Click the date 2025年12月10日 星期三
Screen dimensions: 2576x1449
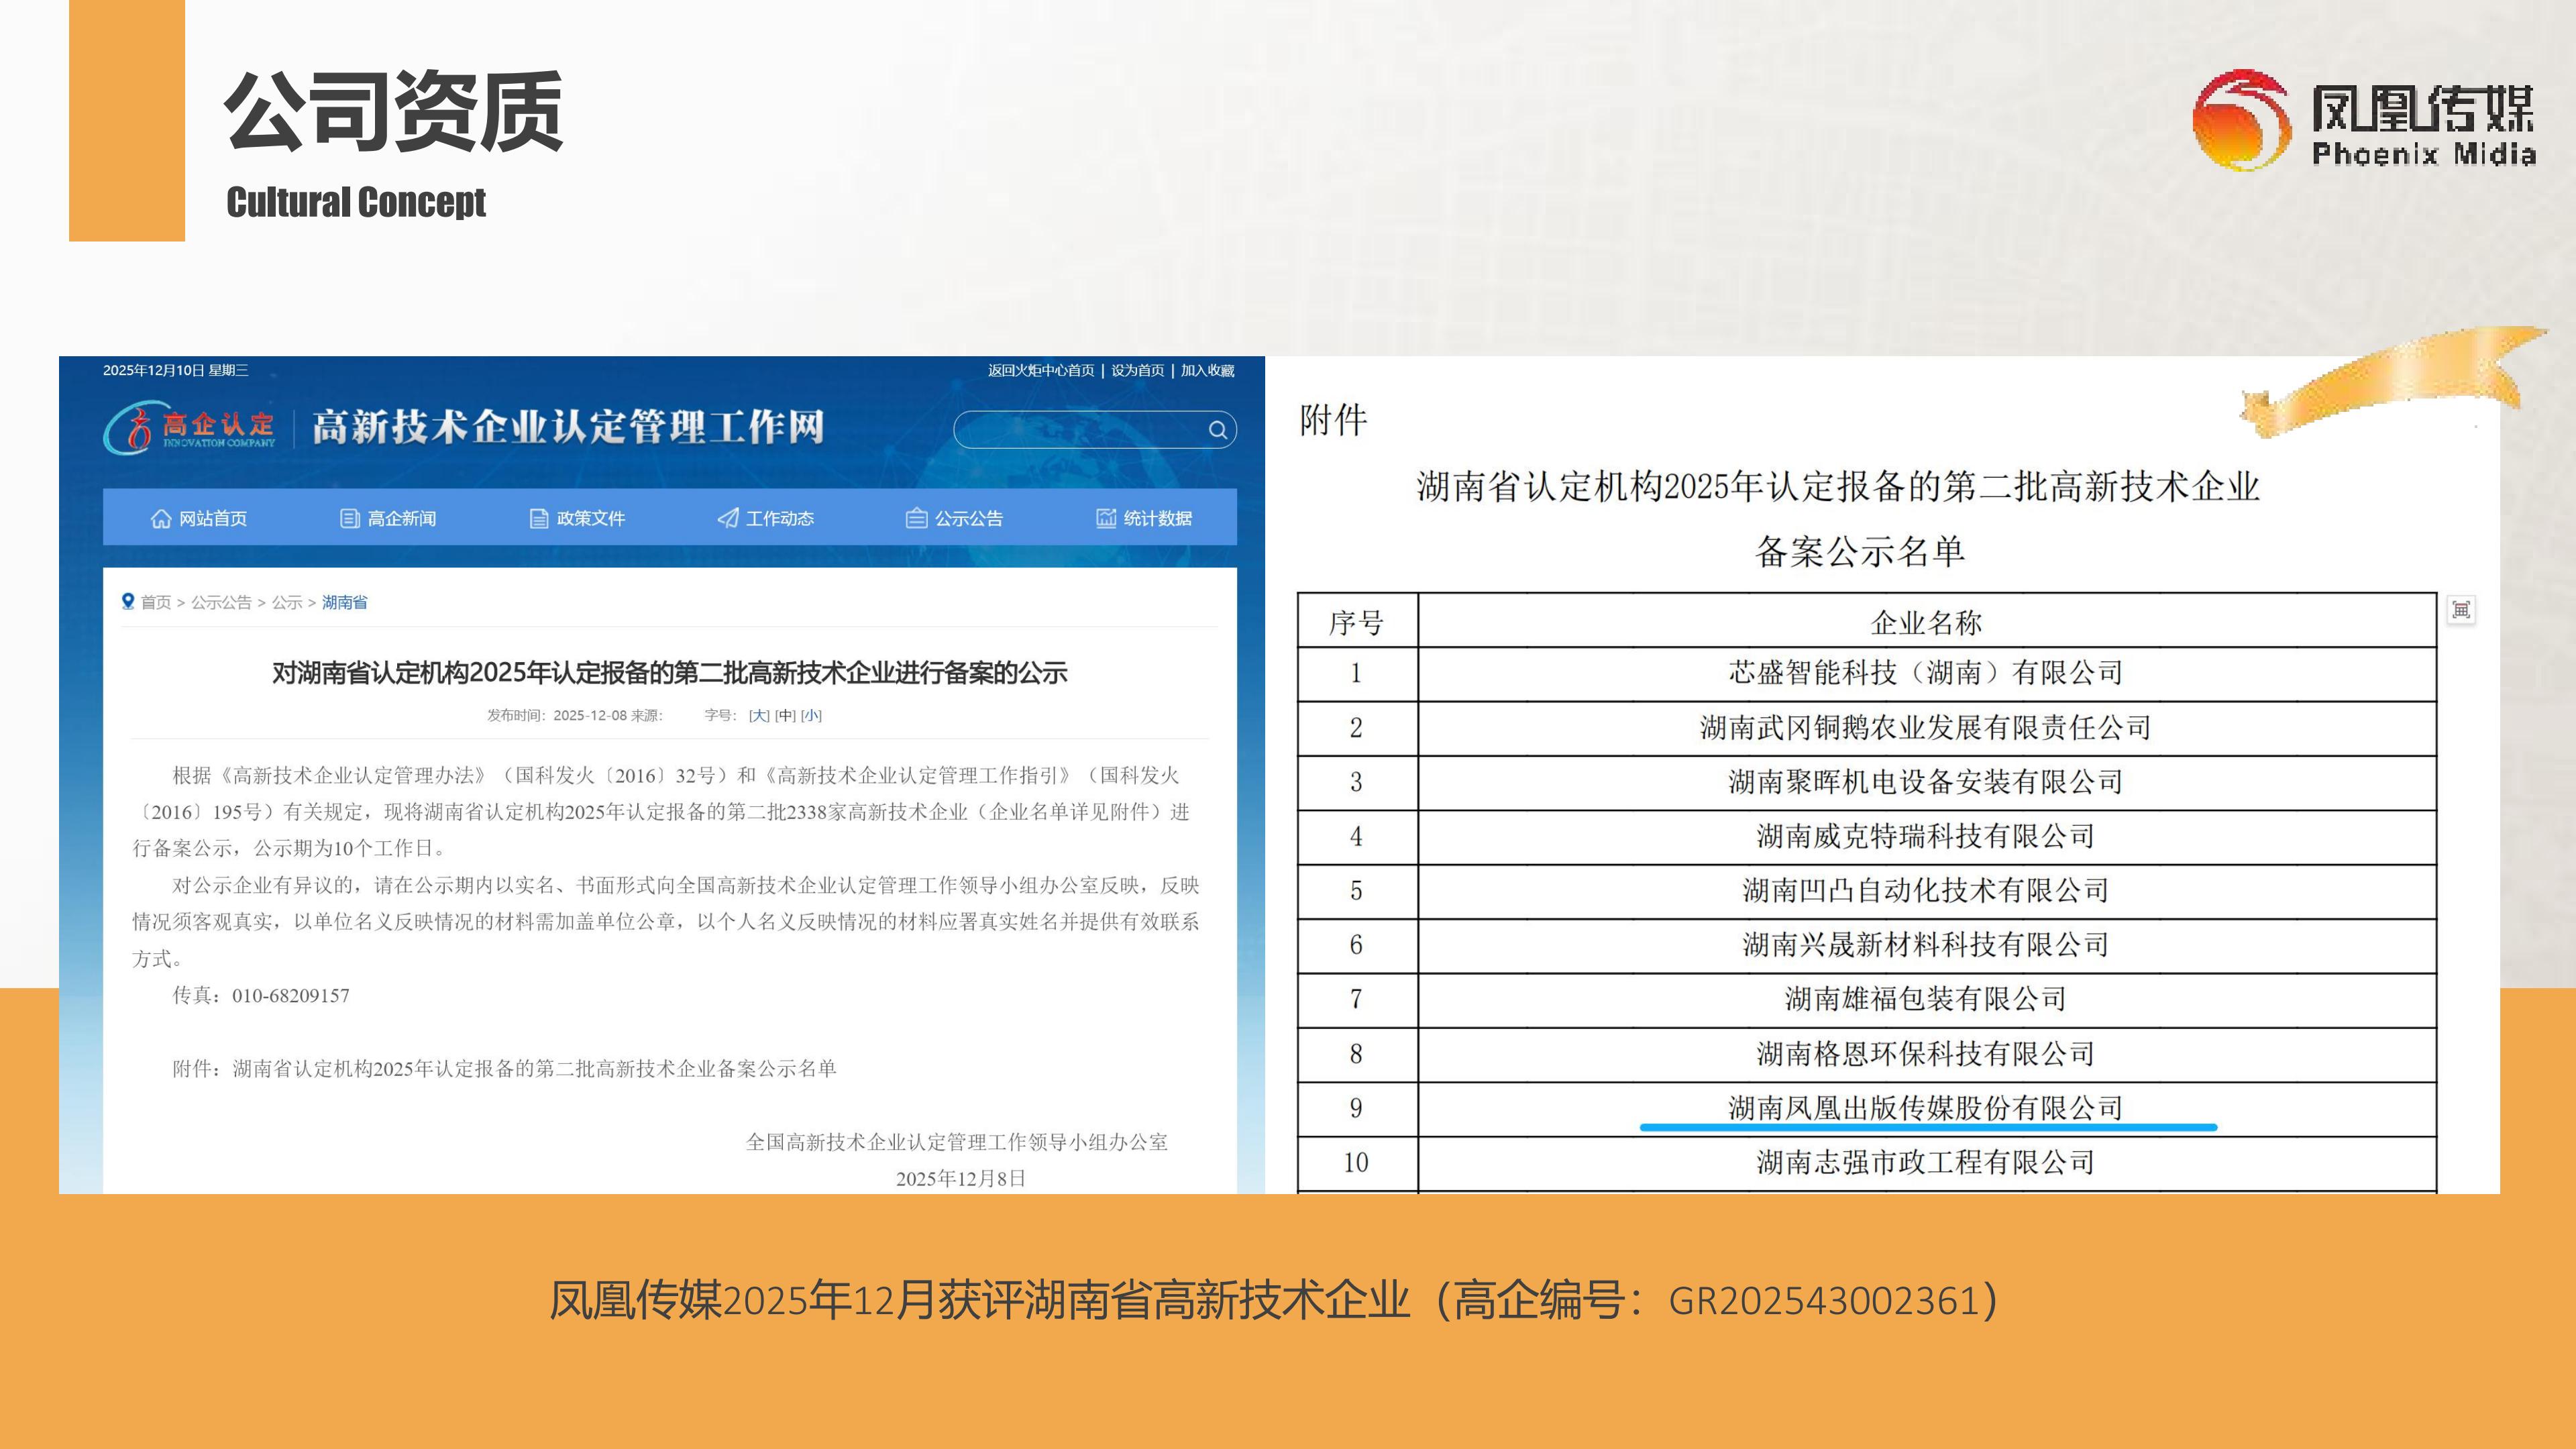click(176, 370)
